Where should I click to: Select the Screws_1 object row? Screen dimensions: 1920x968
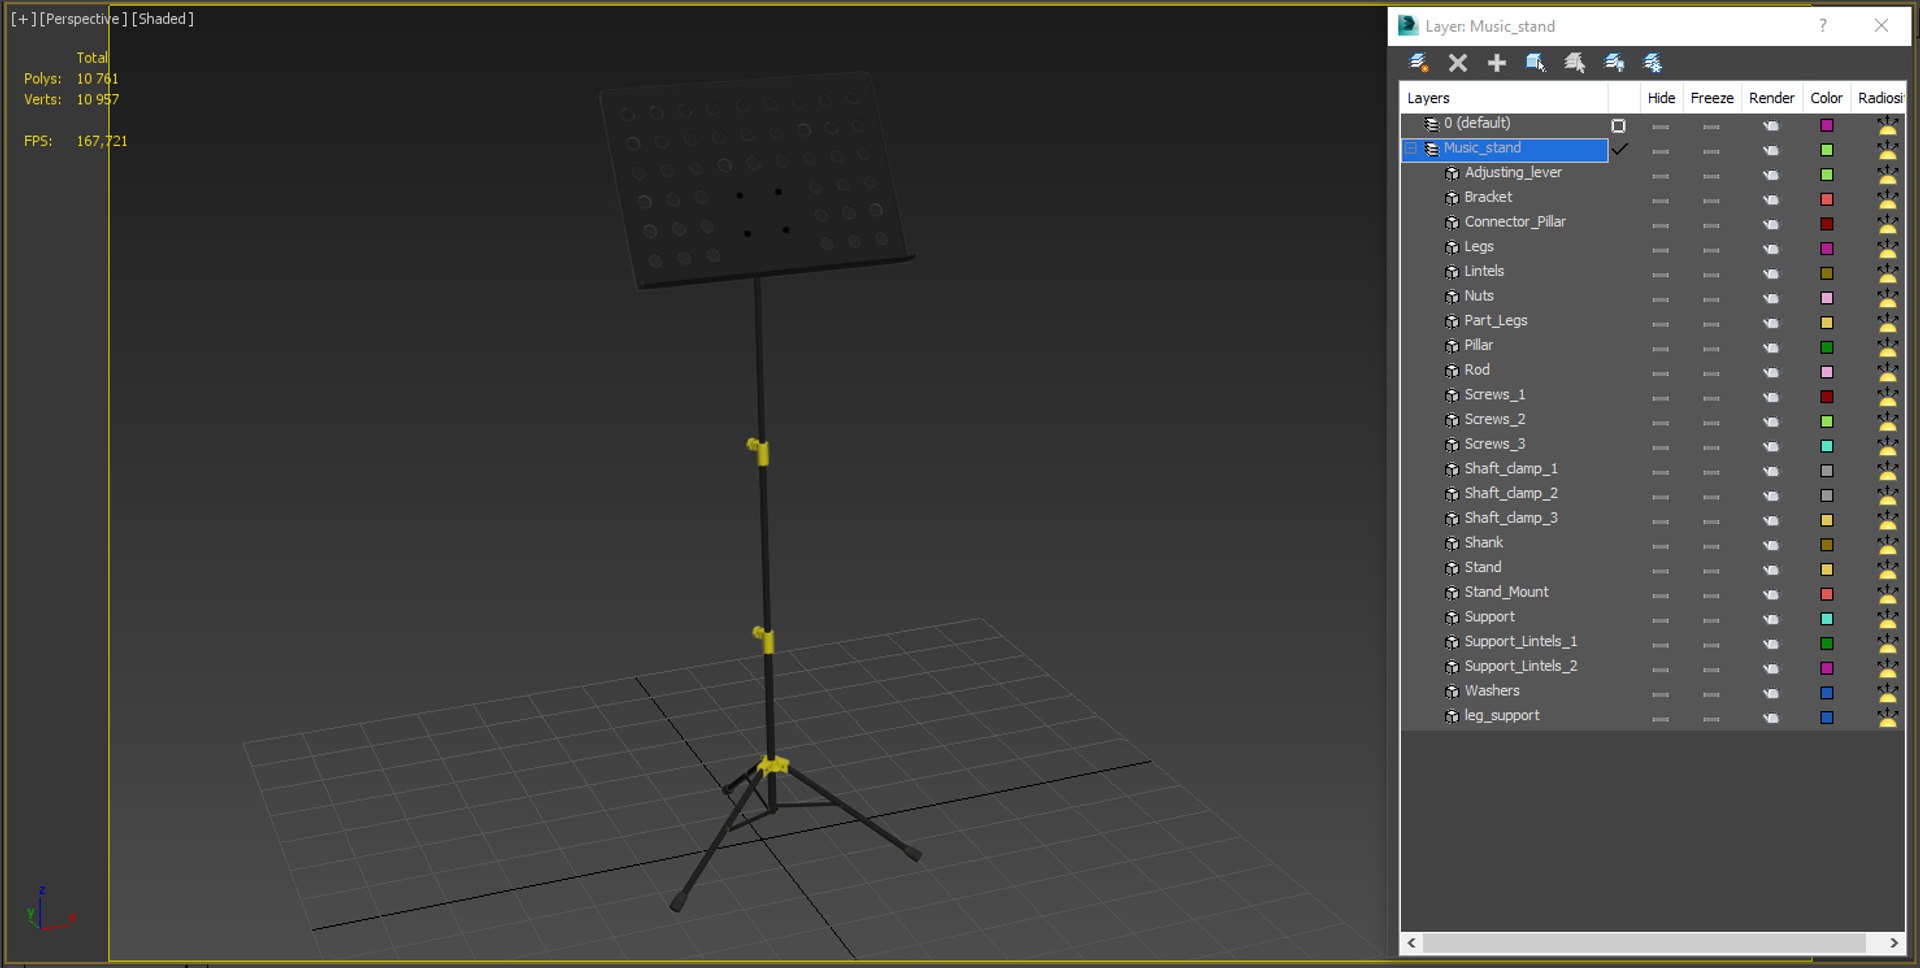pyautogui.click(x=1495, y=395)
